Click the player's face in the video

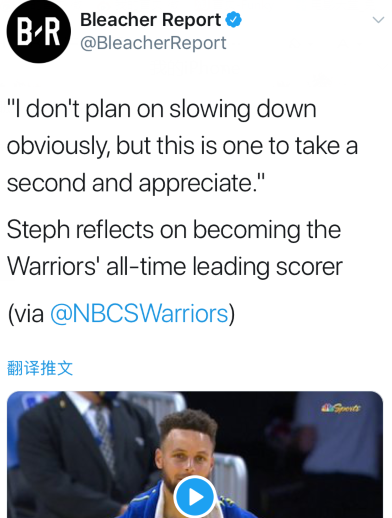(x=189, y=453)
